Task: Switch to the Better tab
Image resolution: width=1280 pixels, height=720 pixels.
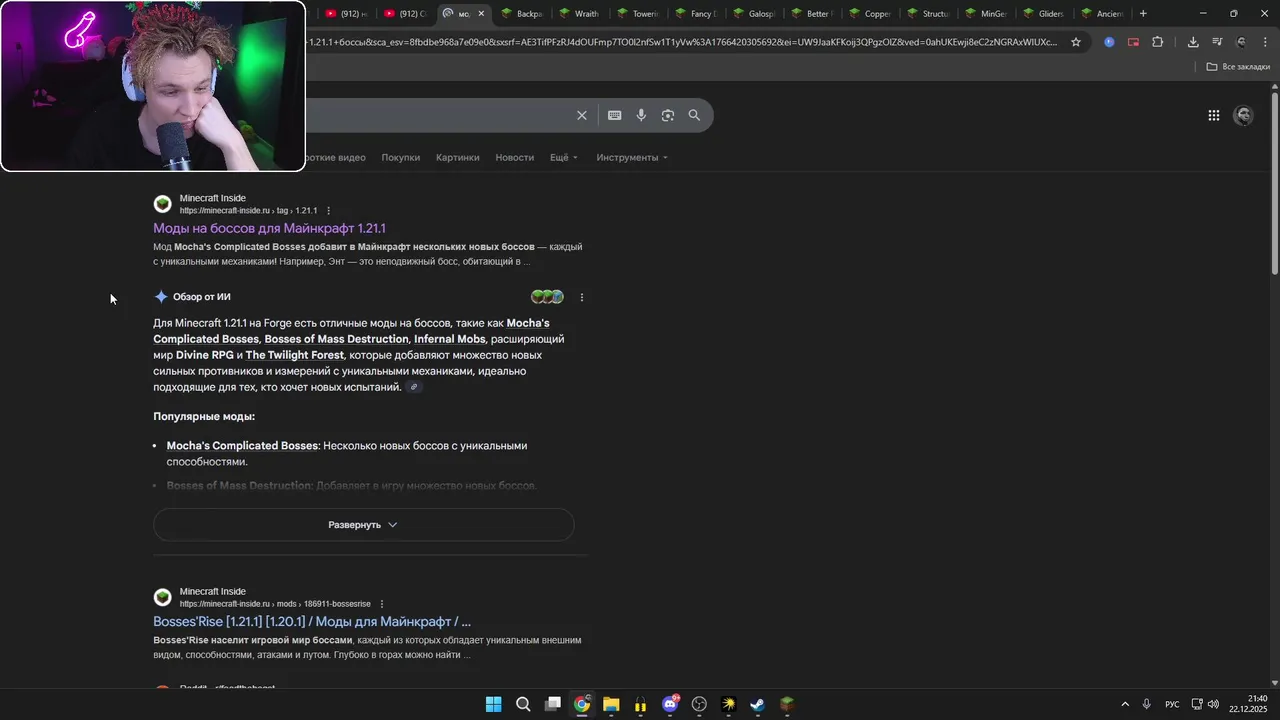Action: coord(811,14)
